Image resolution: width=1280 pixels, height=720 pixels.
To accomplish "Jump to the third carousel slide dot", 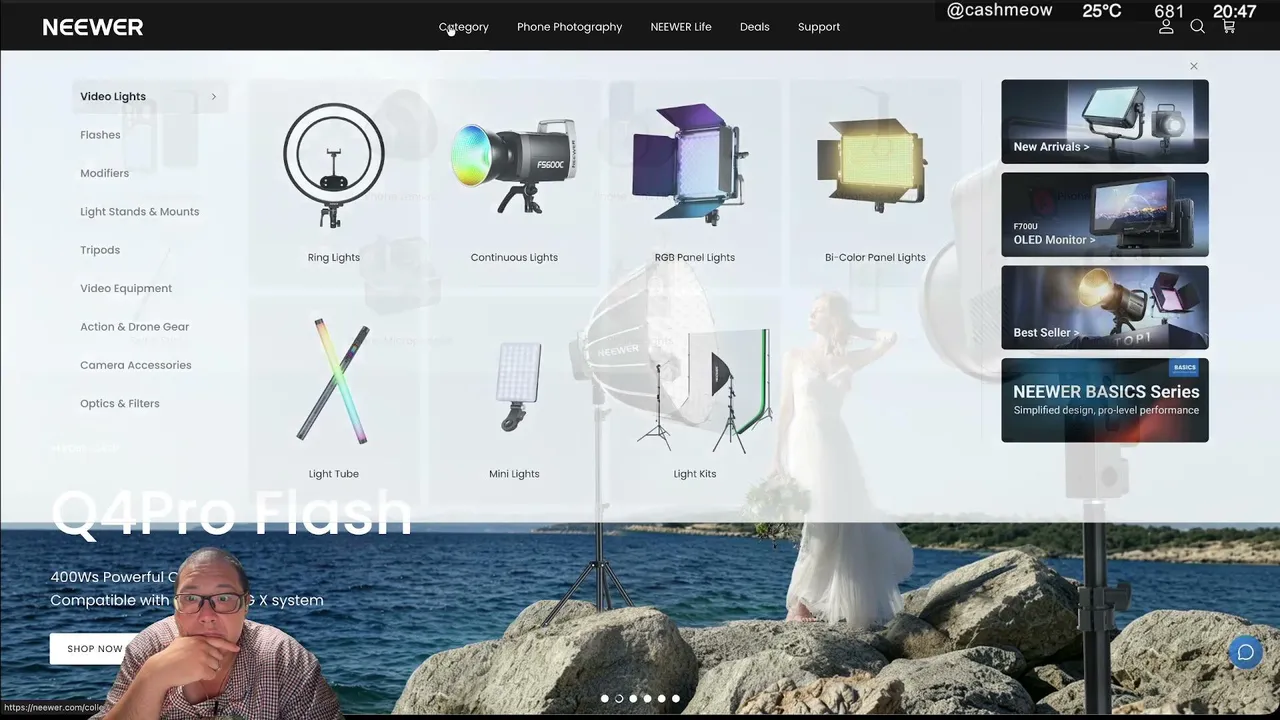I will (x=633, y=699).
